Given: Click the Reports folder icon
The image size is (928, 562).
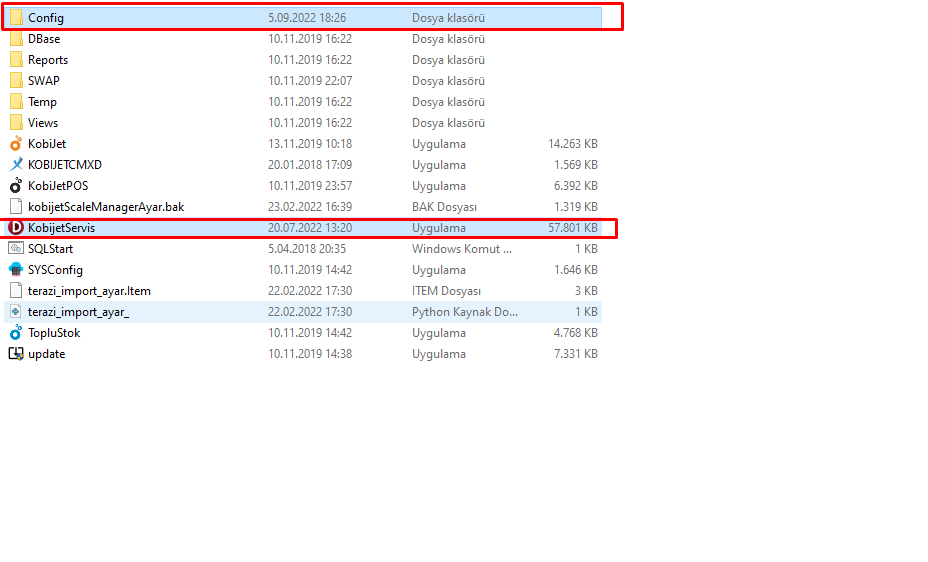Looking at the screenshot, I should [x=16, y=60].
